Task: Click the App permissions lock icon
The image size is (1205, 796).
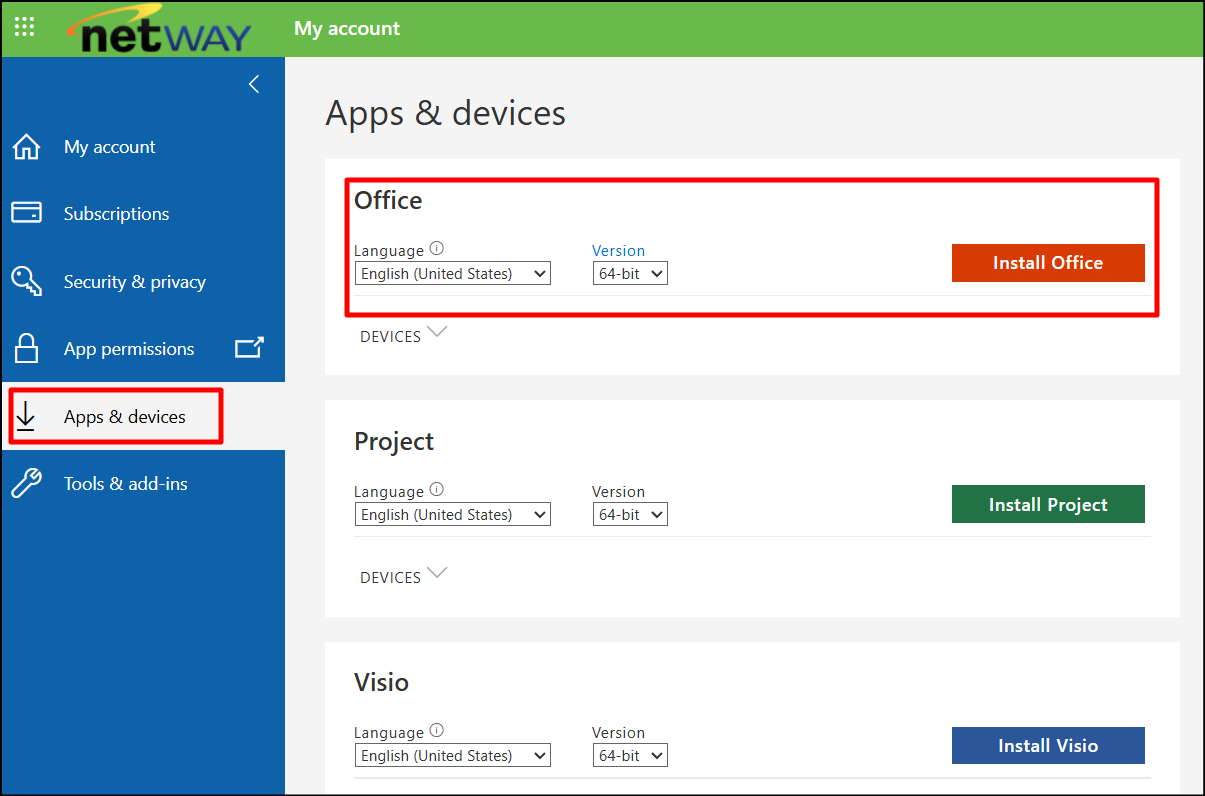Action: 26,348
